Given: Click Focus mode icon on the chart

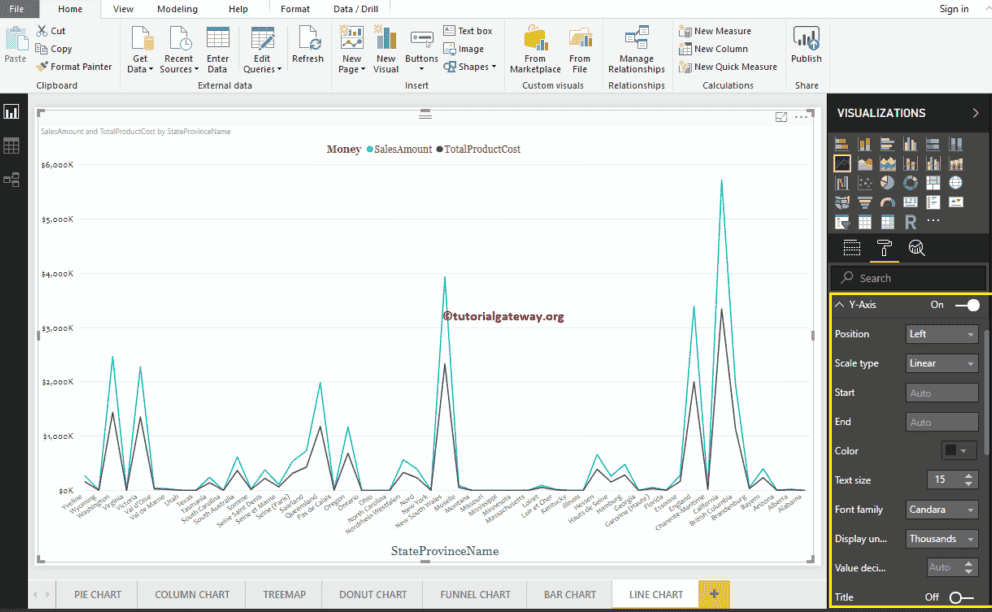Looking at the screenshot, I should (781, 117).
